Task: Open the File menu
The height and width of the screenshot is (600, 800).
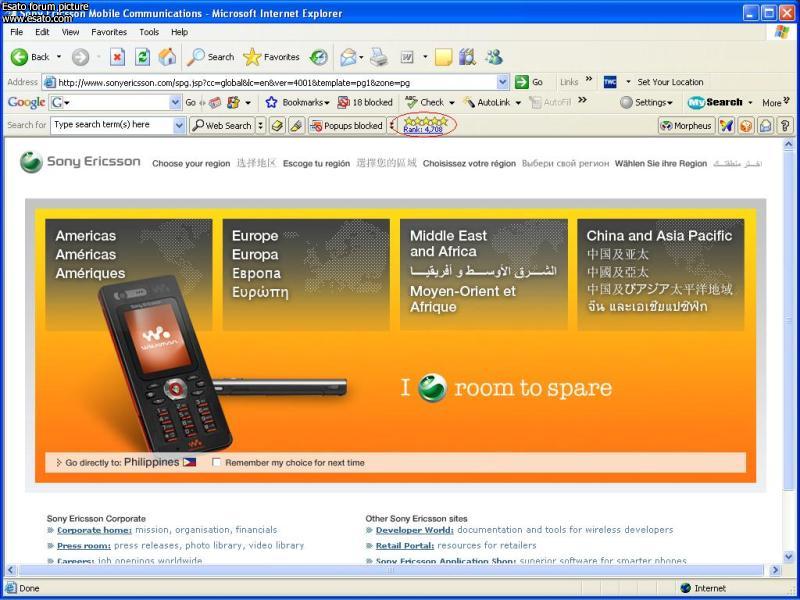Action: point(16,32)
